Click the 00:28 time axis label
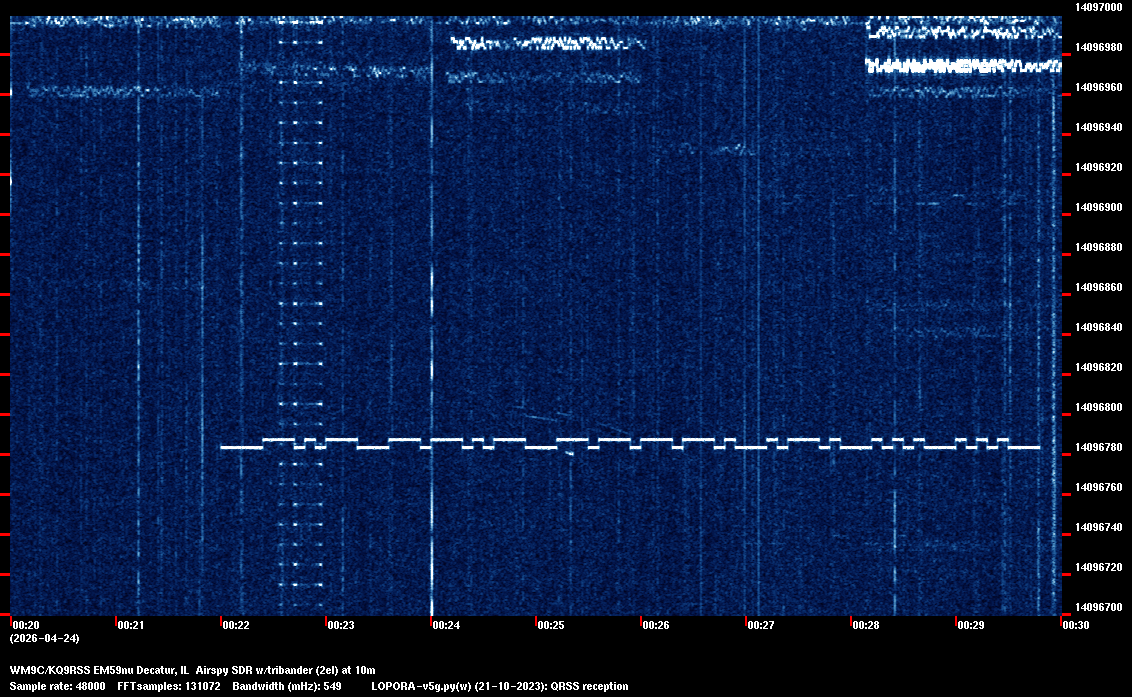The width and height of the screenshot is (1132, 697). pyautogui.click(x=866, y=625)
